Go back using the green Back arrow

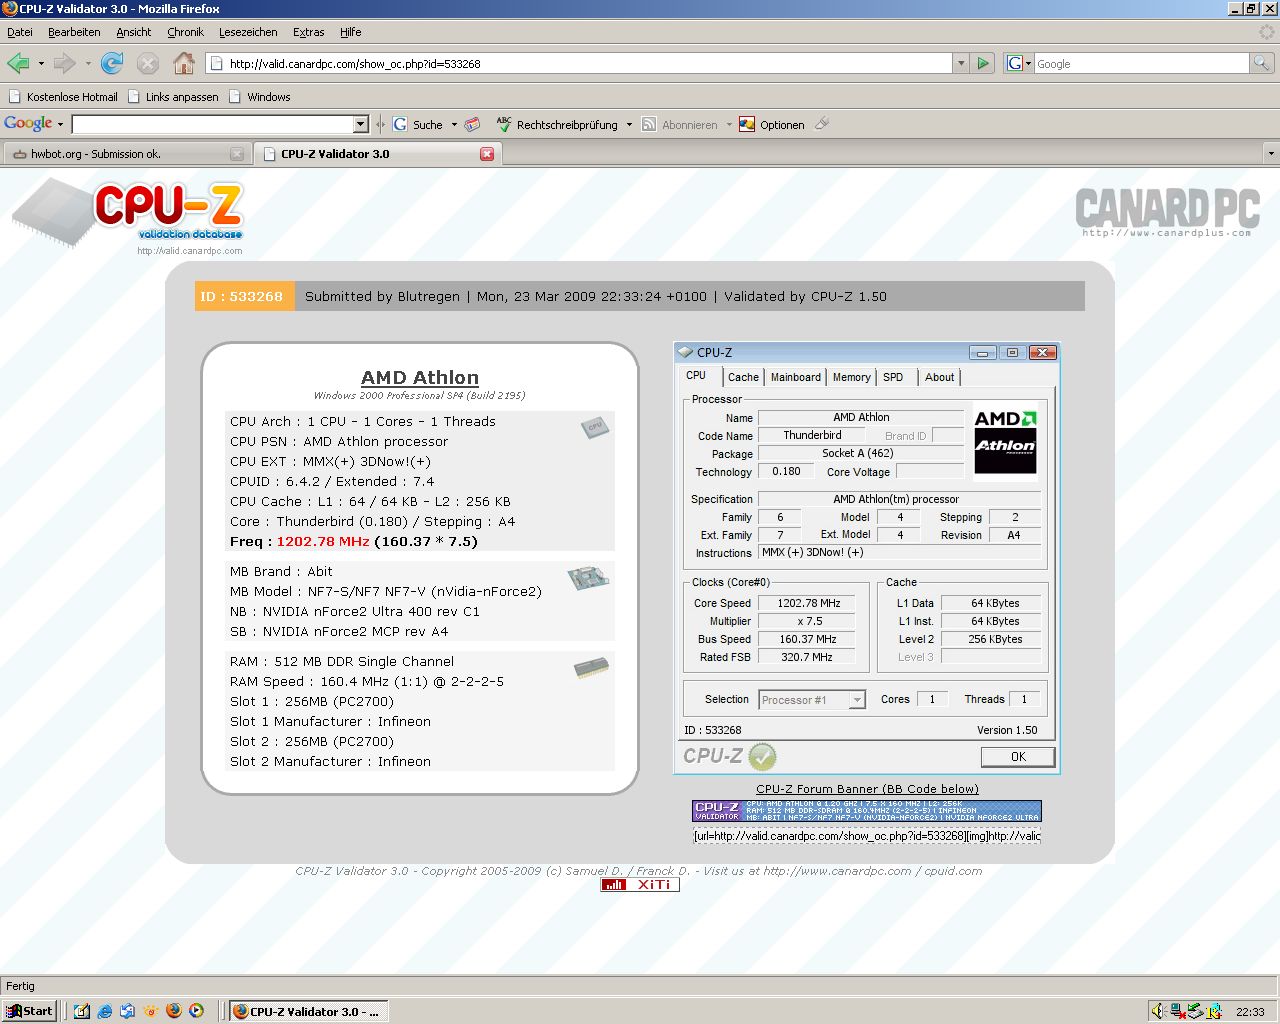click(x=18, y=64)
